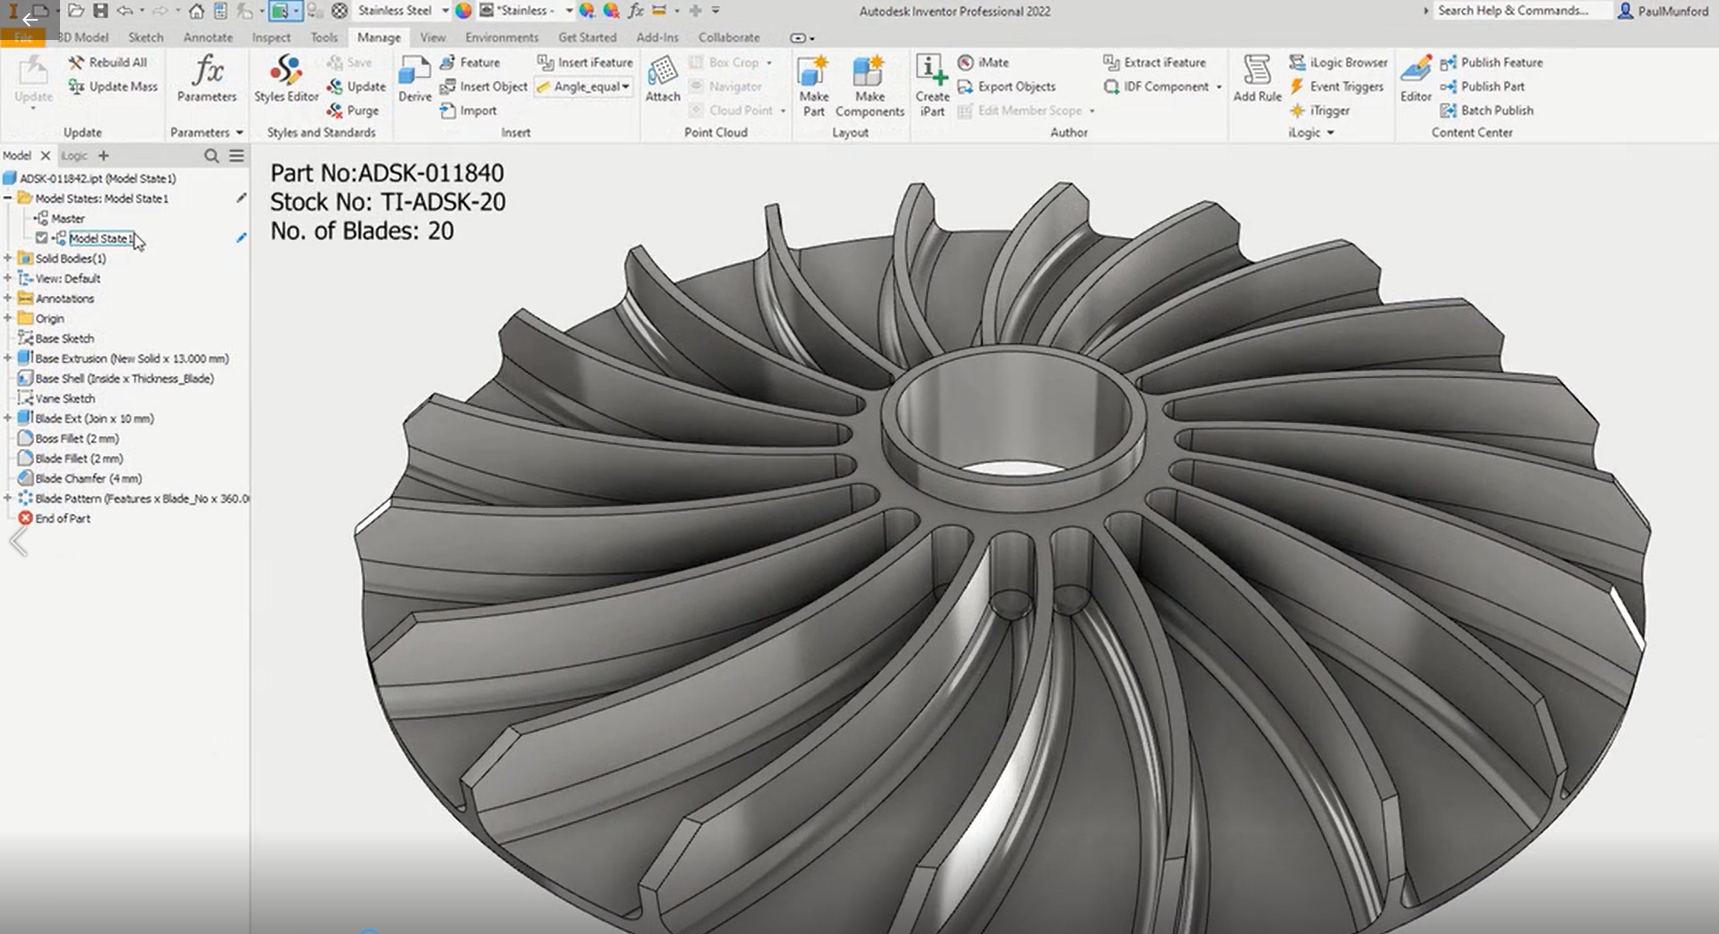1719x934 pixels.
Task: Click the Make Part tool
Action: pos(814,86)
